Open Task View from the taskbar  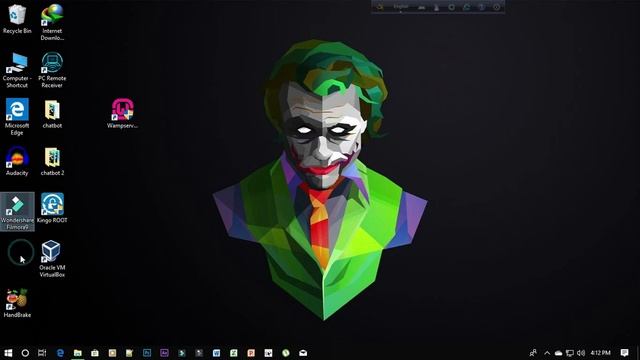click(x=42, y=353)
